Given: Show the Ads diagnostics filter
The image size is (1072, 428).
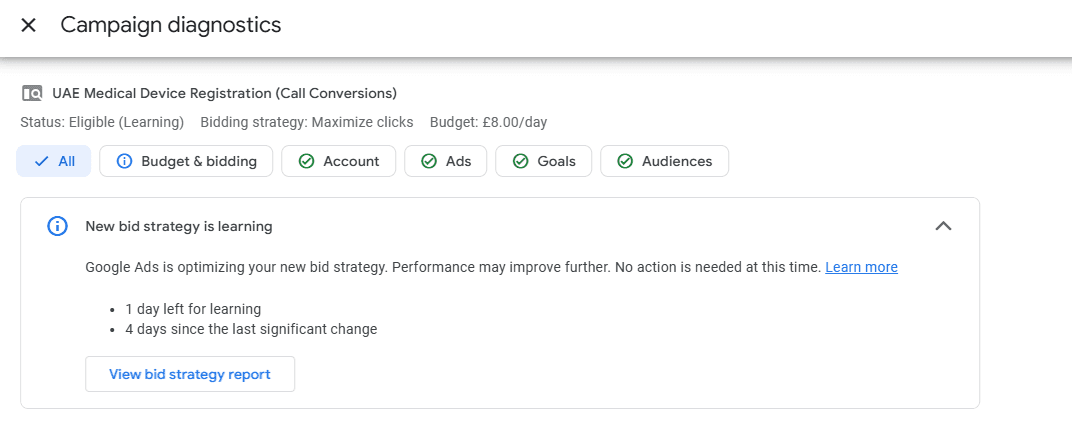Looking at the screenshot, I should click(x=446, y=161).
